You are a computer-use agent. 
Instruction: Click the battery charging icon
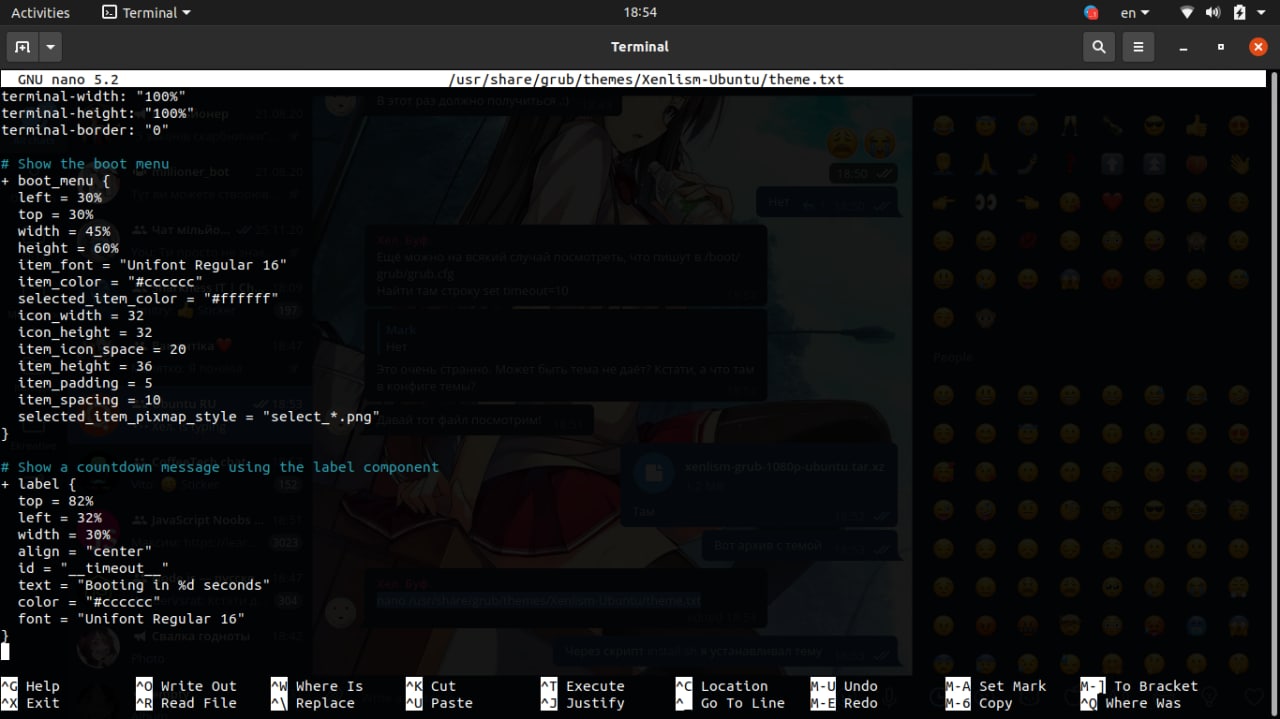tap(1240, 13)
